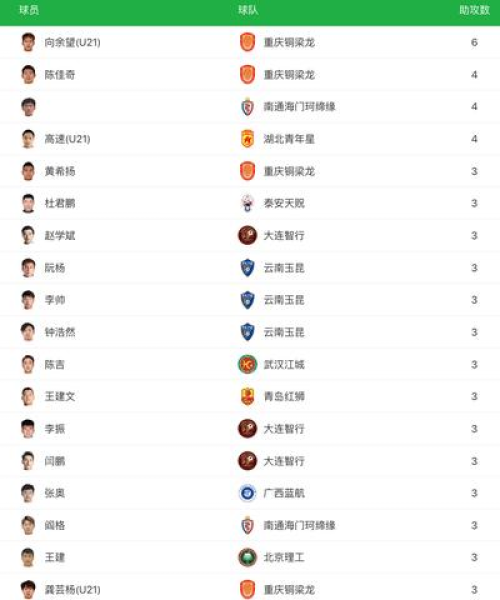Image resolution: width=500 pixels, height=600 pixels.
Task: Click 青岛红狮 team badge
Action: pos(248,396)
